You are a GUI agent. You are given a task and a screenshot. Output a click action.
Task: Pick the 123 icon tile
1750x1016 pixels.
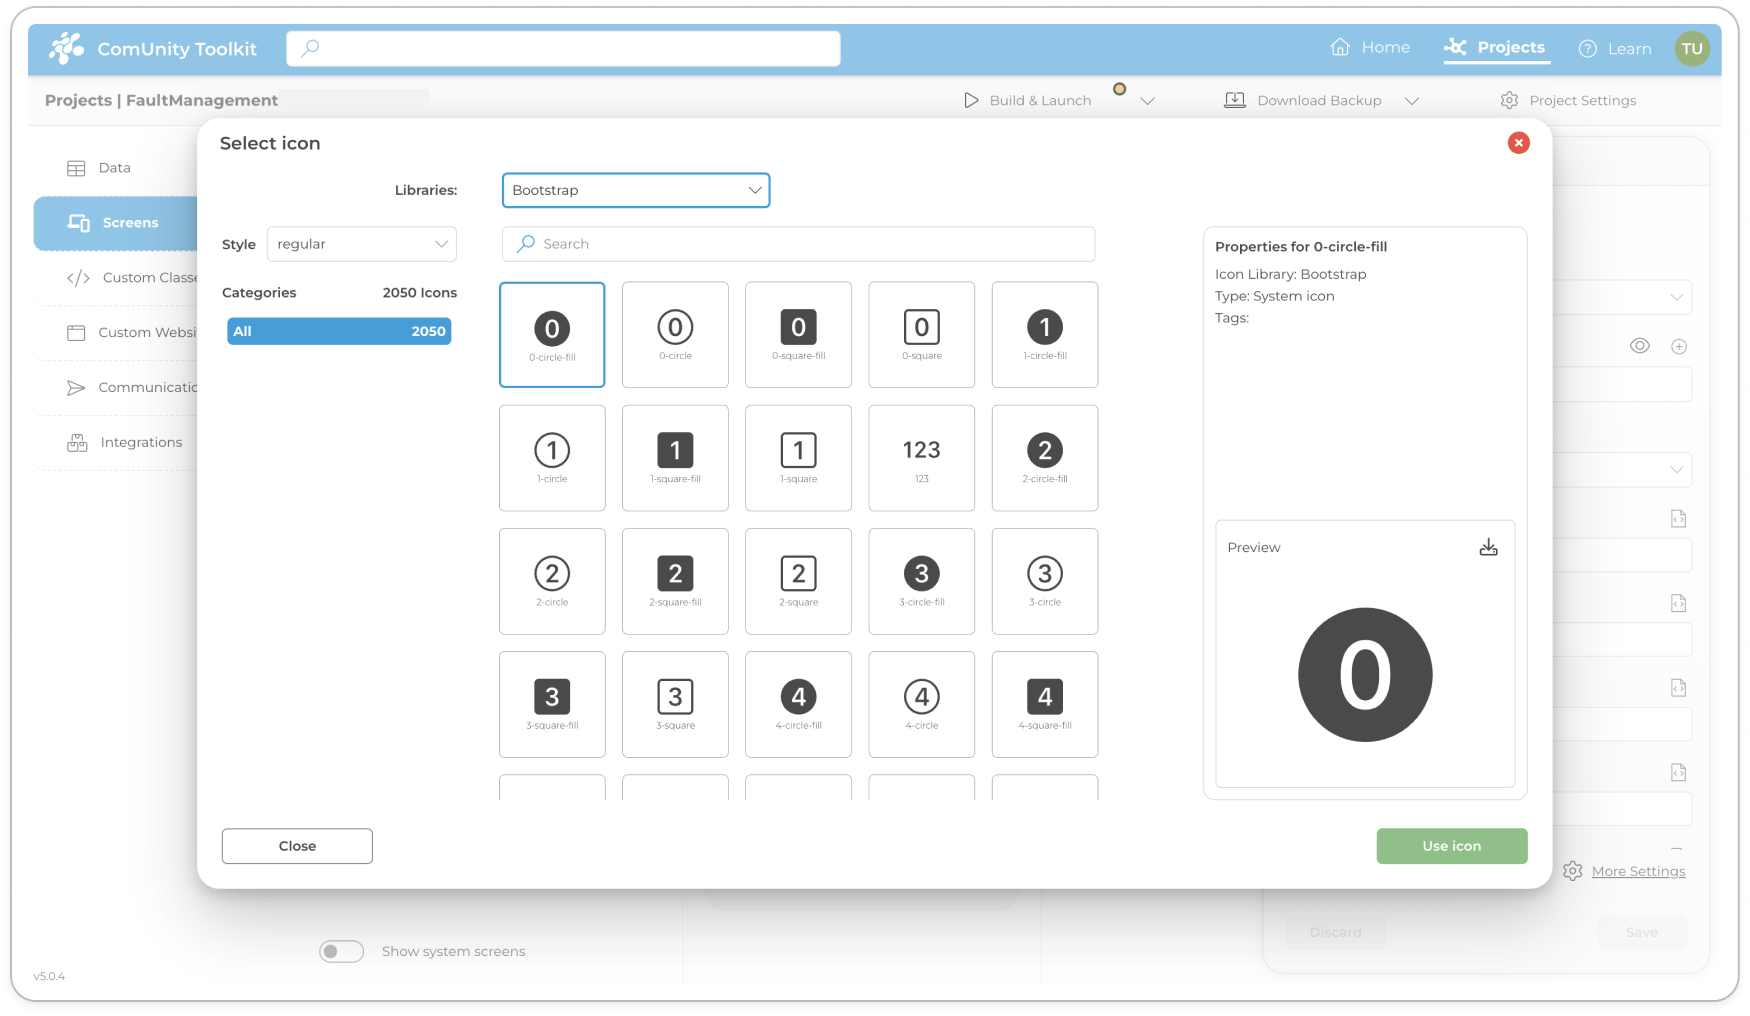click(921, 458)
